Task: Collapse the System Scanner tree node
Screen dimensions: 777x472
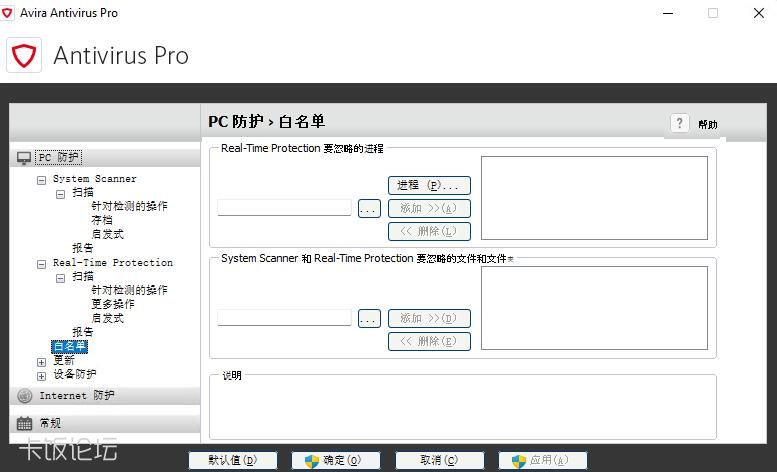Action: (42, 180)
